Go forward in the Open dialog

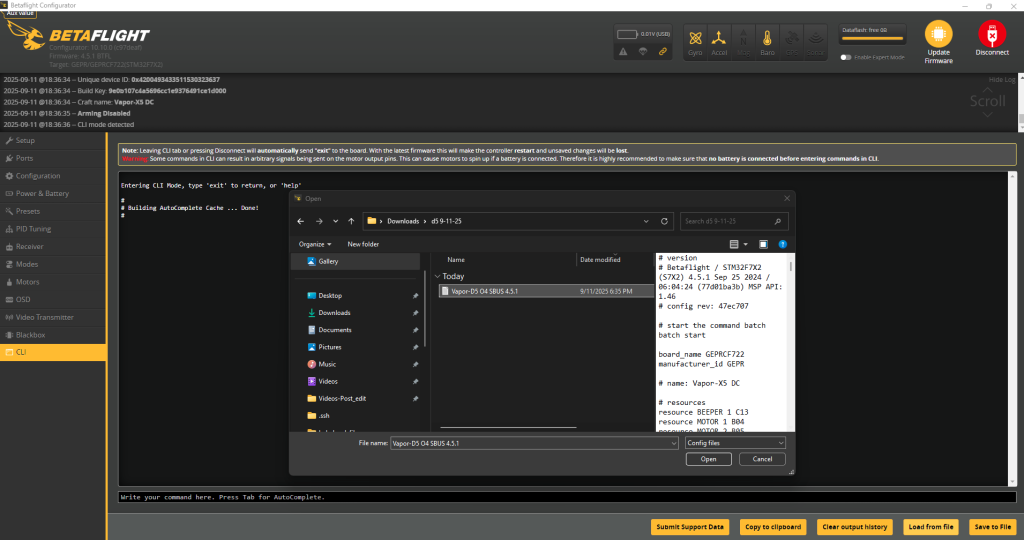click(x=319, y=221)
